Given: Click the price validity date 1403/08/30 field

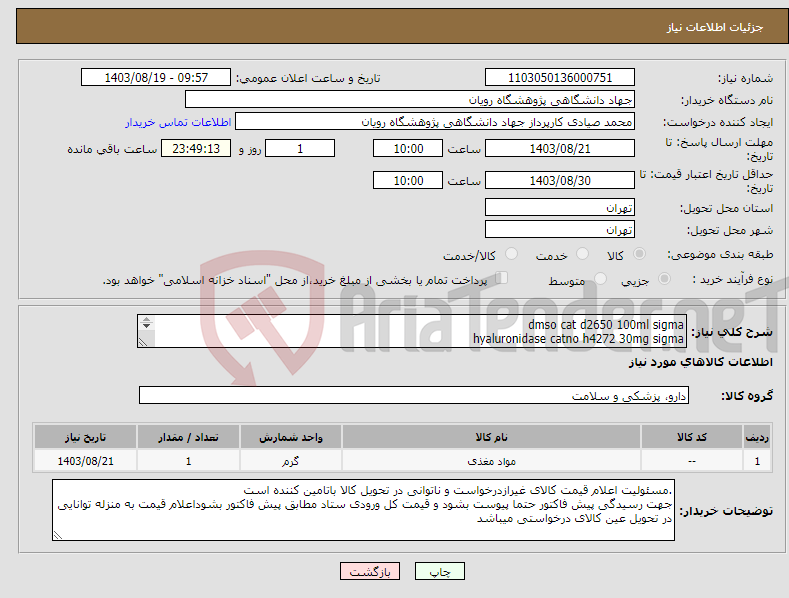Looking at the screenshot, I should (560, 180).
